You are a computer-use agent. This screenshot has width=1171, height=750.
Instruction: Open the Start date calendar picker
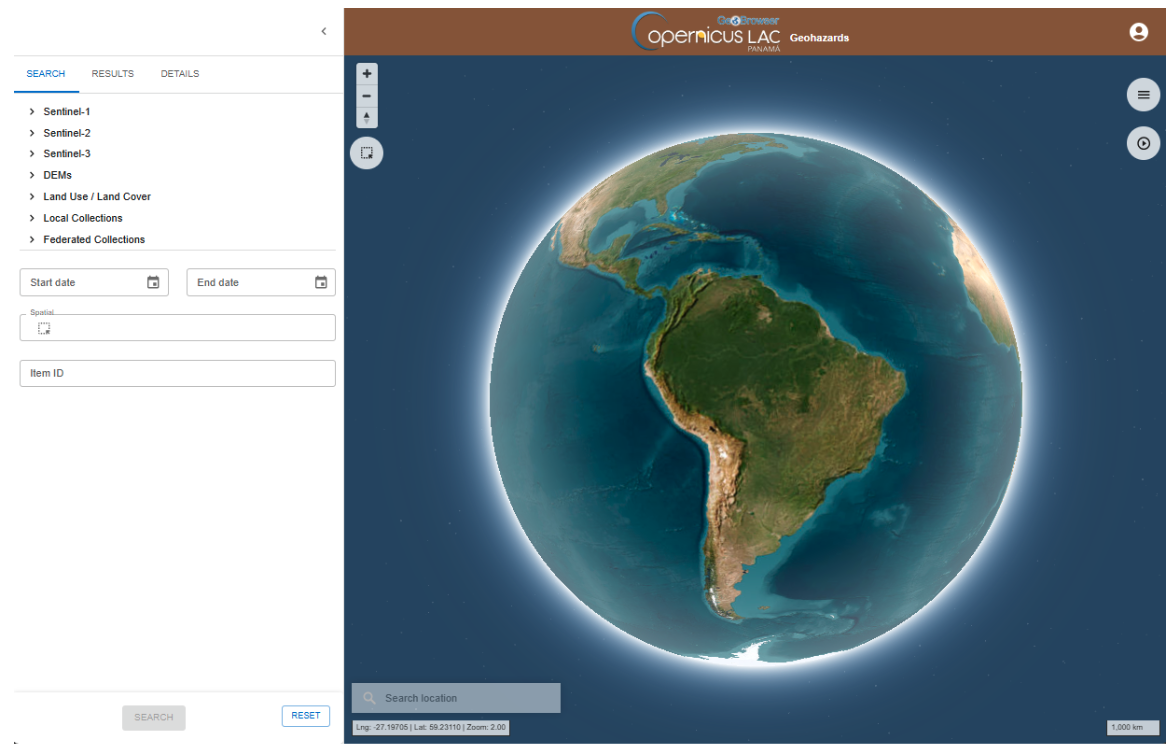[x=153, y=283]
